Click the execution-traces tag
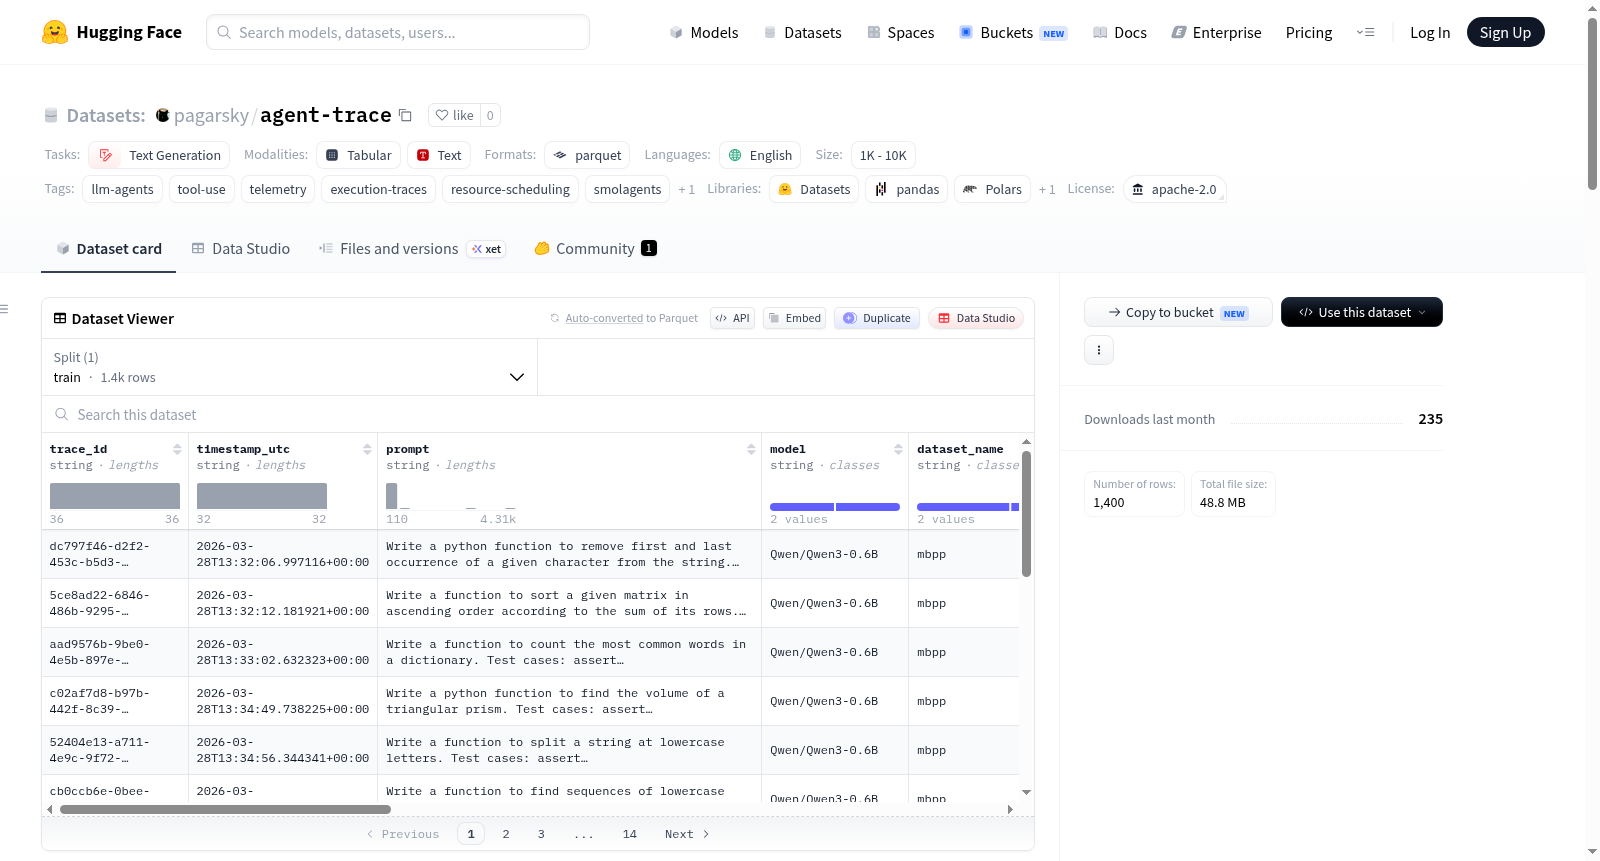The width and height of the screenshot is (1600, 861). pyautogui.click(x=378, y=189)
